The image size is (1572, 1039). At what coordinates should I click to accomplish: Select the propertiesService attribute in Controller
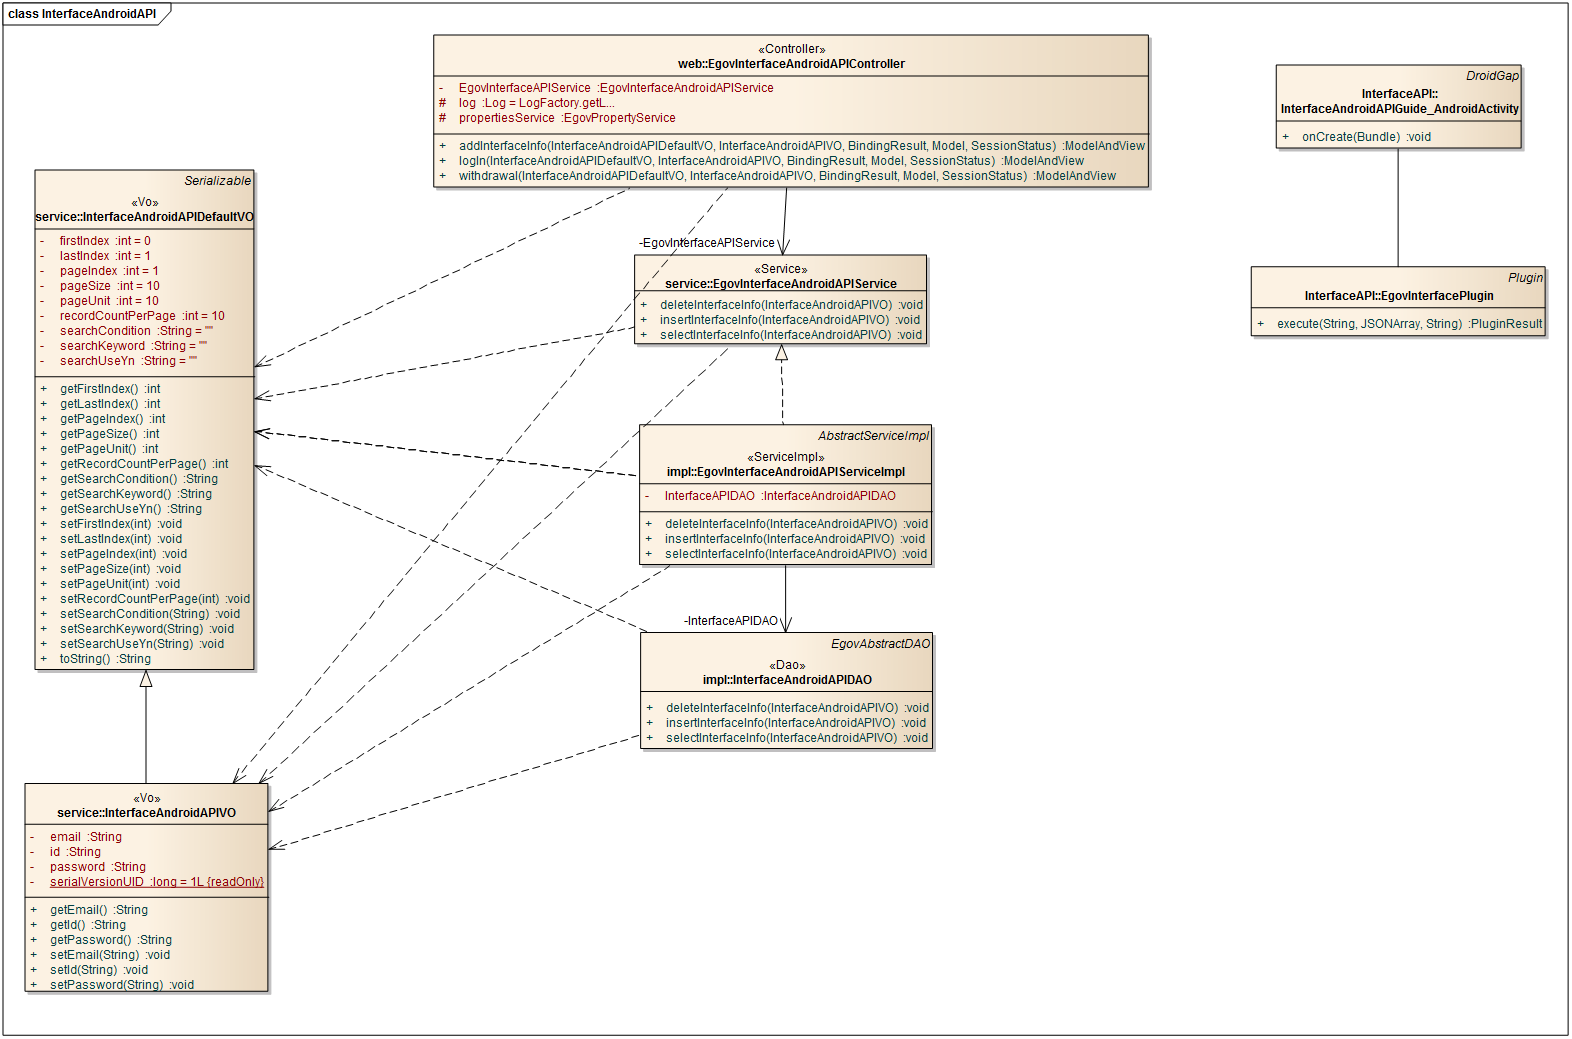tap(566, 118)
